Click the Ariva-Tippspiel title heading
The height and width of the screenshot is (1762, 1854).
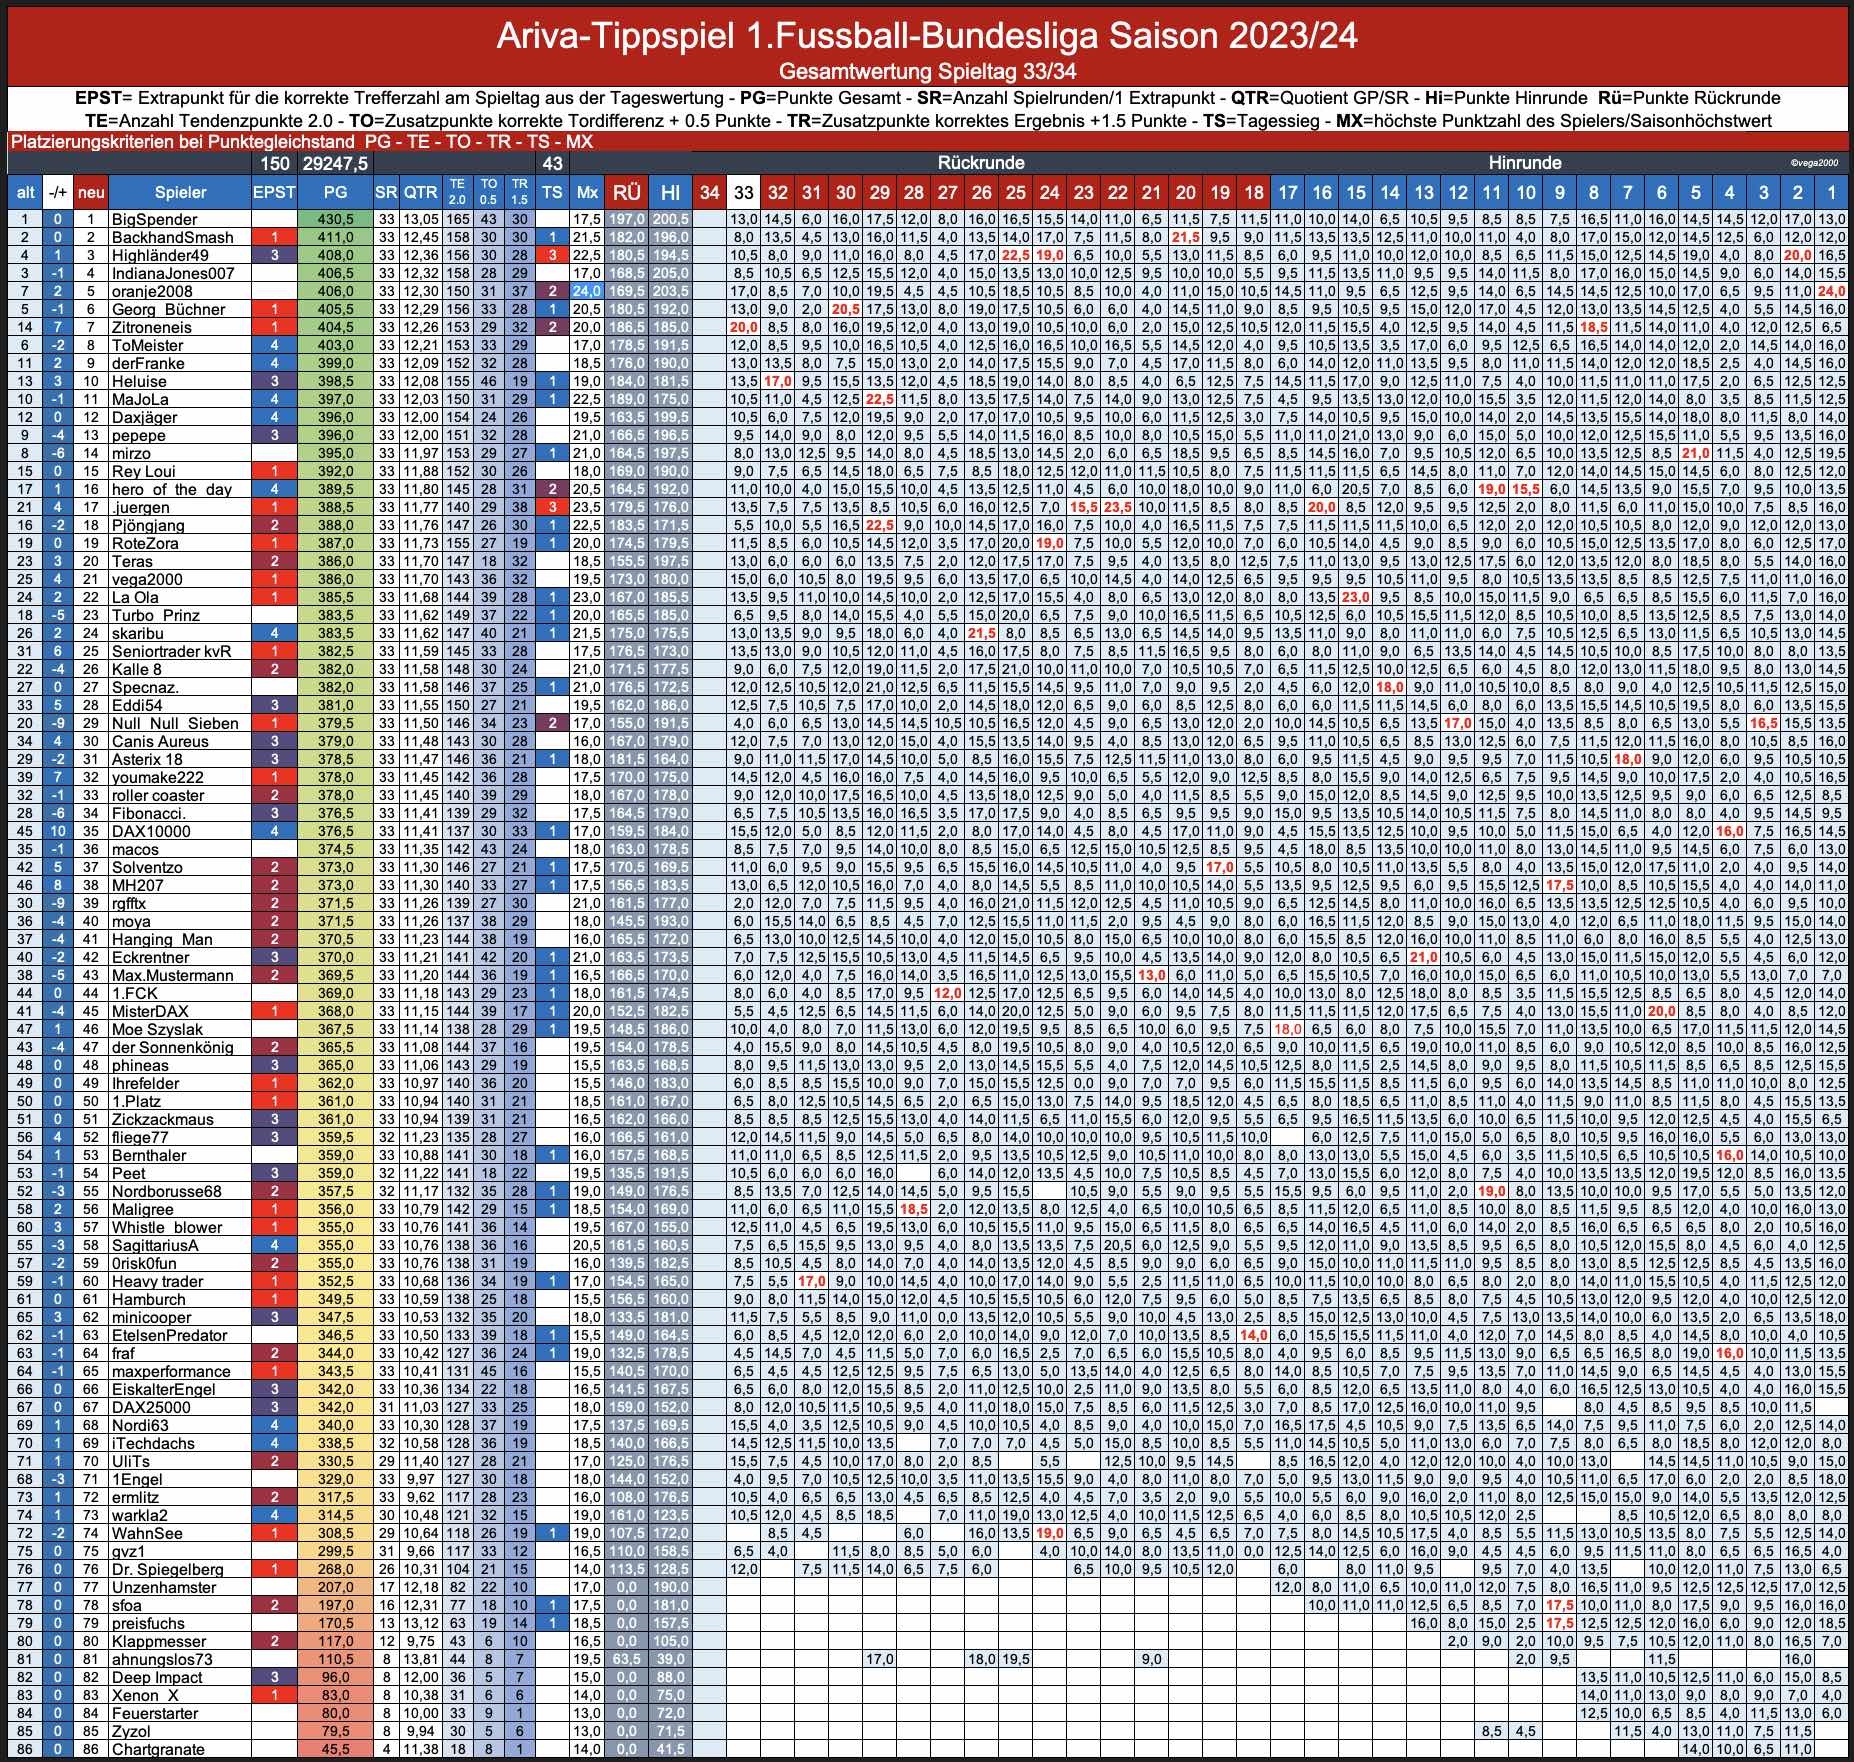pos(926,36)
